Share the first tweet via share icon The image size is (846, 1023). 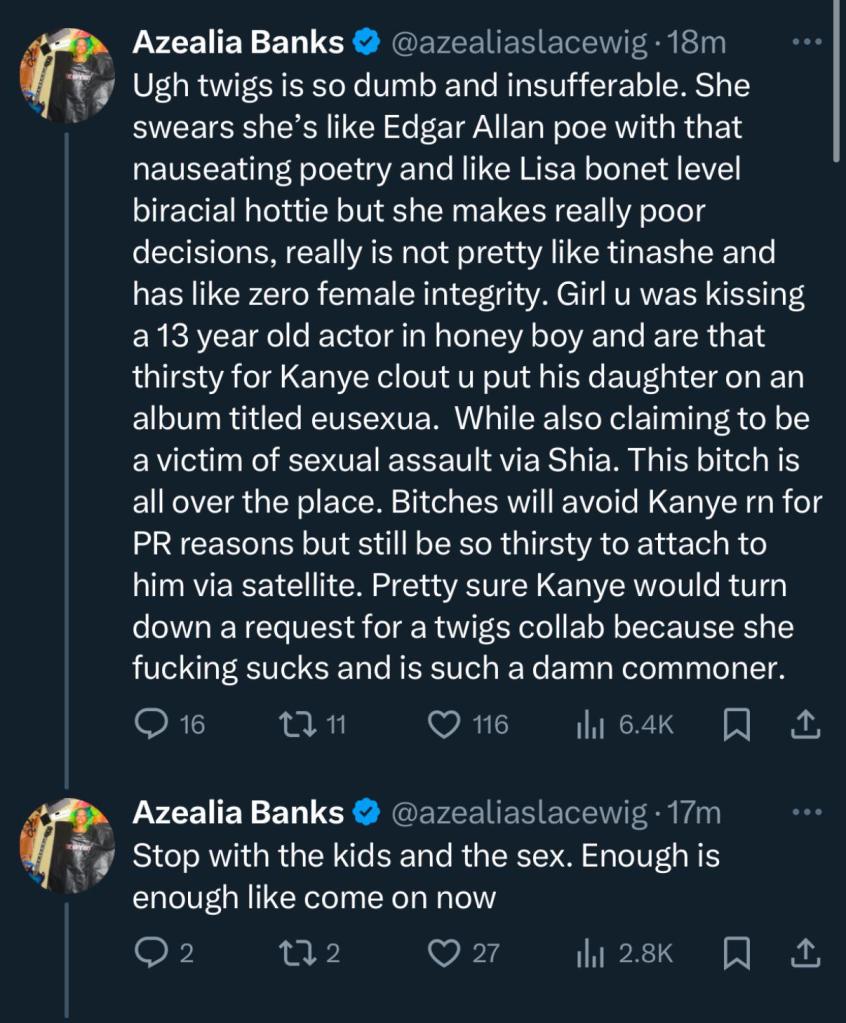click(x=805, y=725)
